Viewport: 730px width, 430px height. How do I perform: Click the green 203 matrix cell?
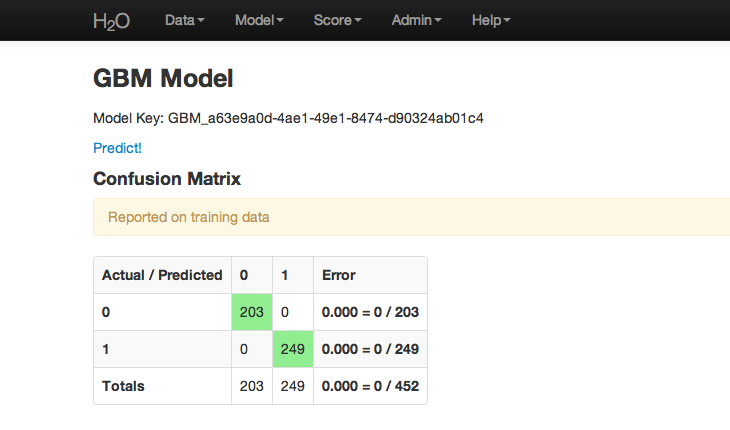[252, 312]
